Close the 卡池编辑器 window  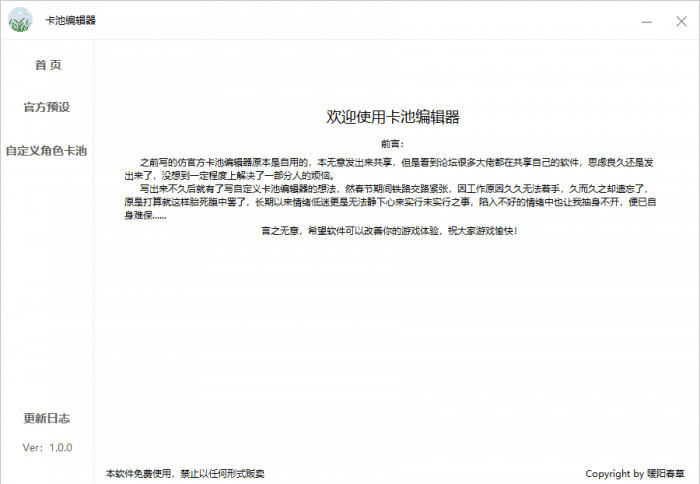(x=681, y=21)
